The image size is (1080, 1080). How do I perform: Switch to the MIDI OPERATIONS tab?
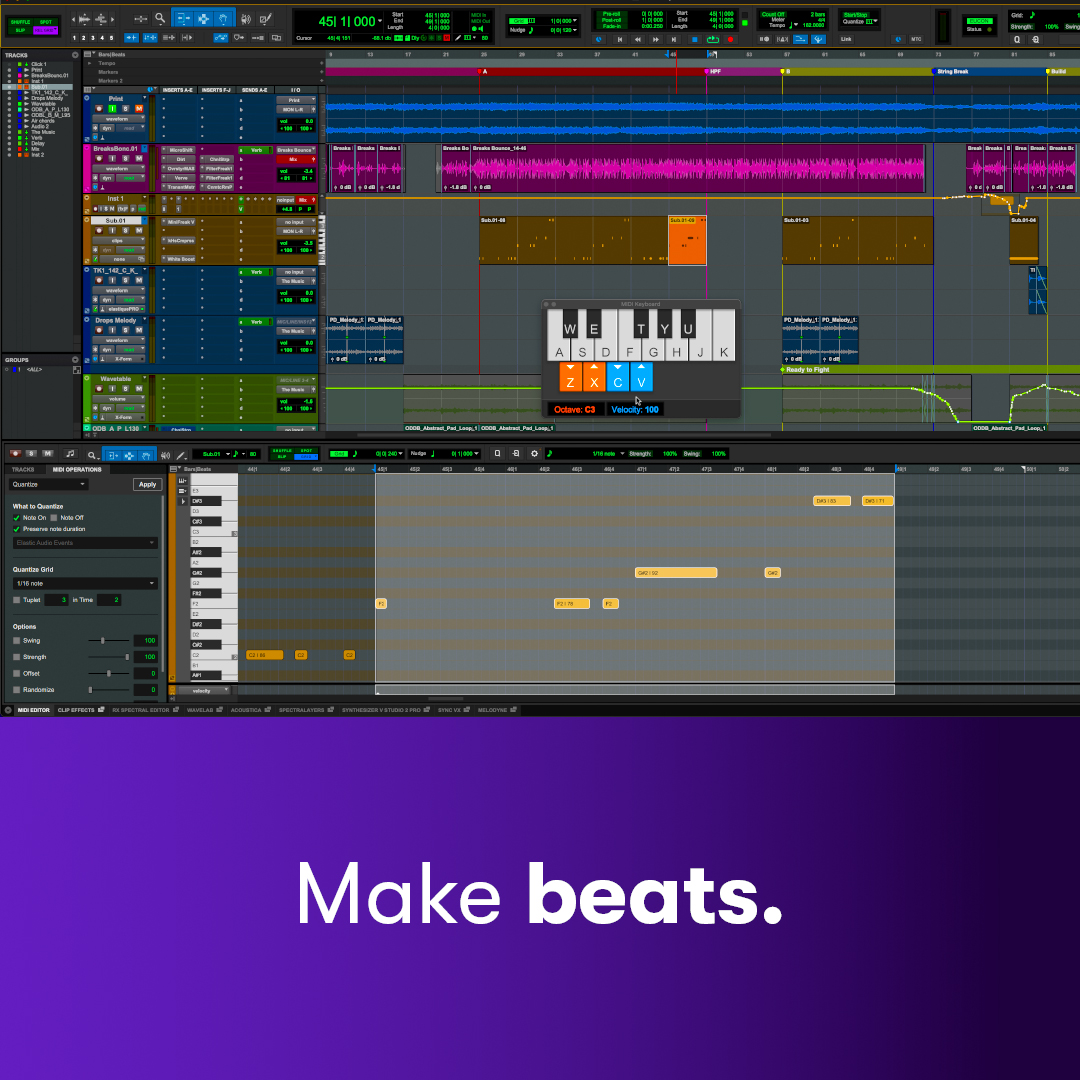click(77, 470)
